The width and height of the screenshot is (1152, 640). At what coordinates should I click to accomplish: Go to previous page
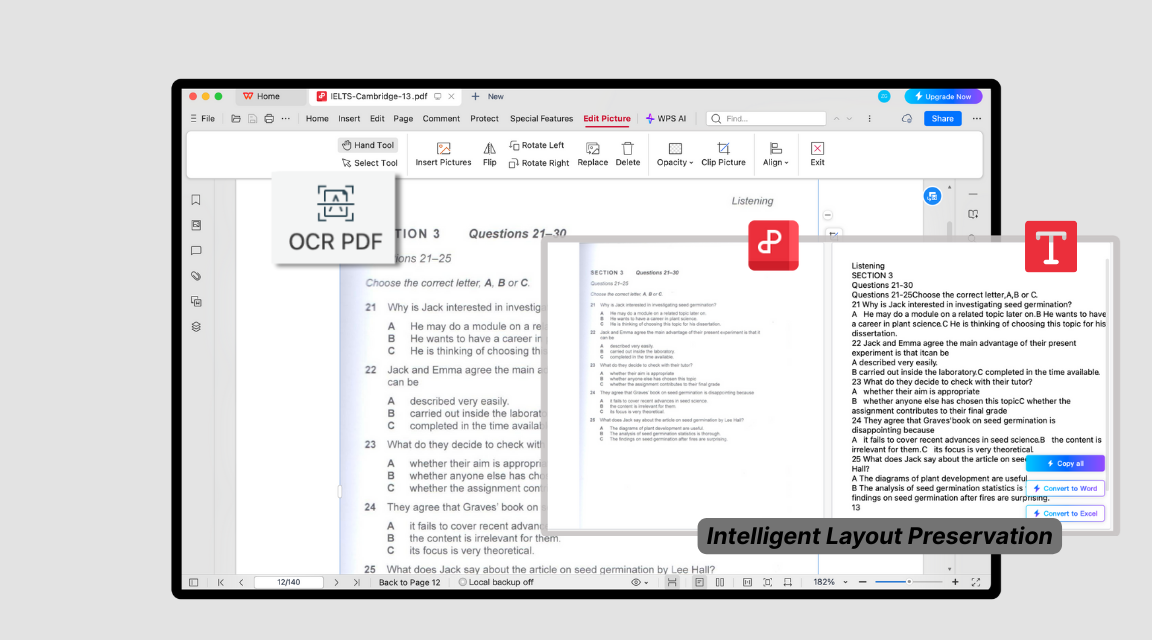point(241,582)
